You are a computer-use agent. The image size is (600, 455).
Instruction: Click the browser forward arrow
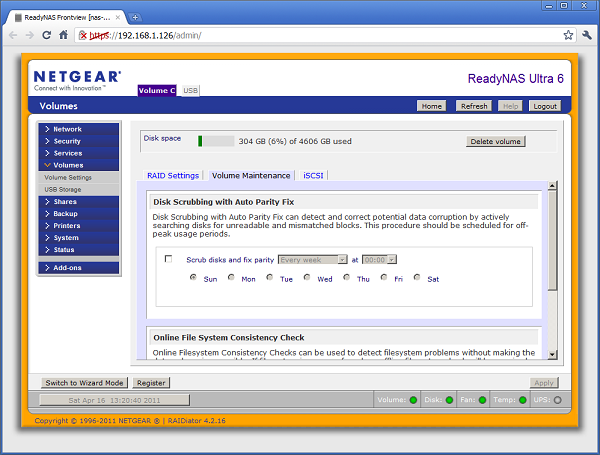30,35
